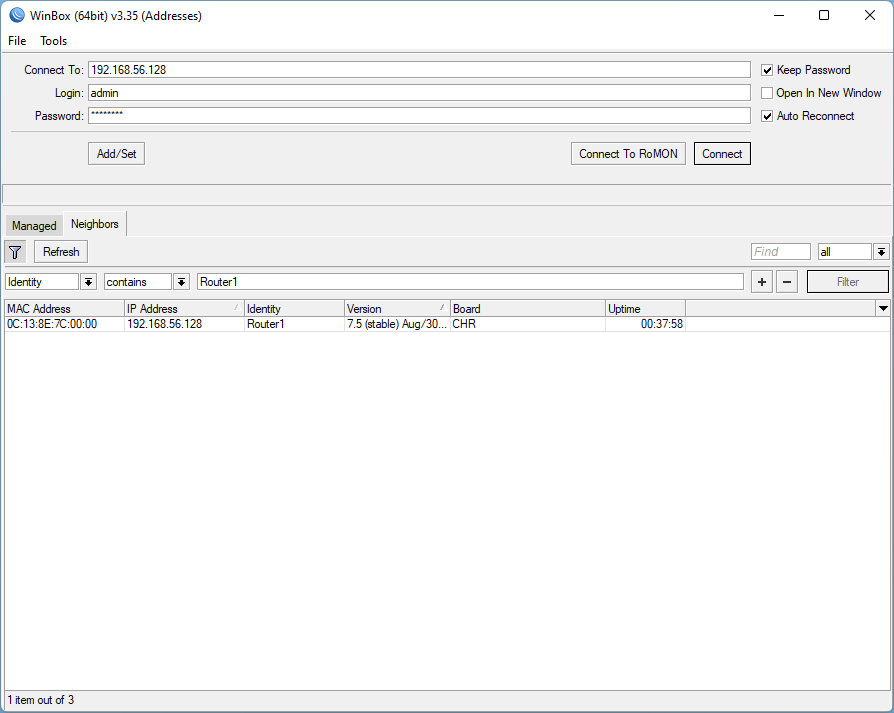Screen dimensions: 894x713
Task: Open the File menu
Action: pos(16,41)
